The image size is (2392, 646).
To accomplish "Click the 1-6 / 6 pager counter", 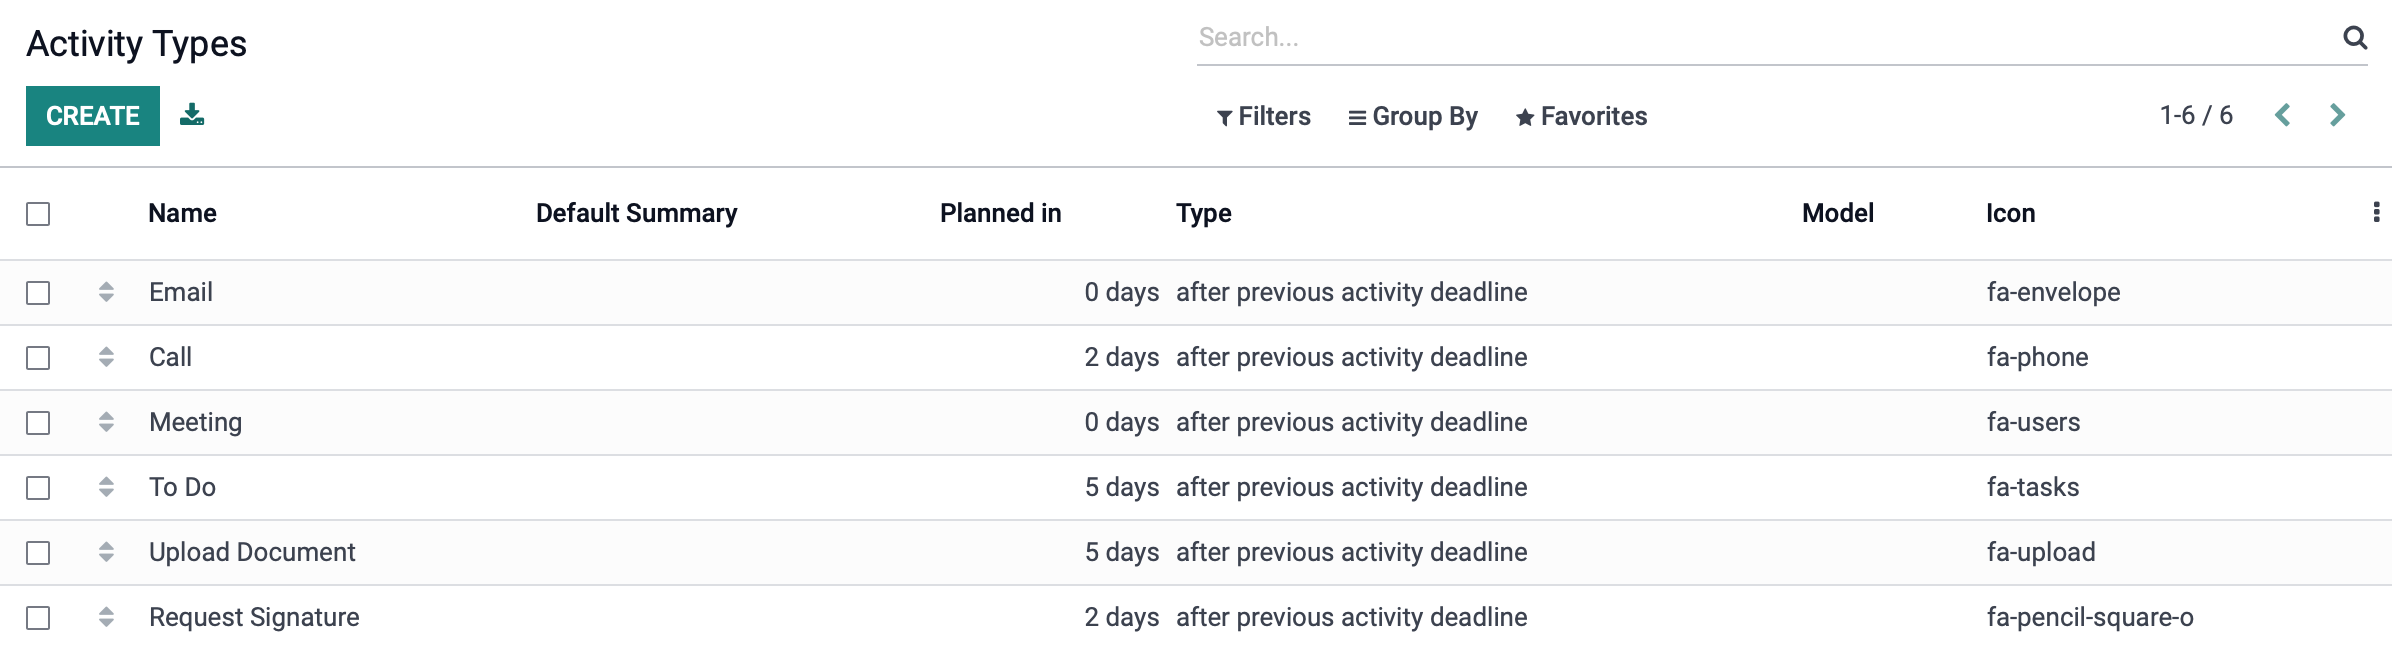I will tap(2196, 116).
